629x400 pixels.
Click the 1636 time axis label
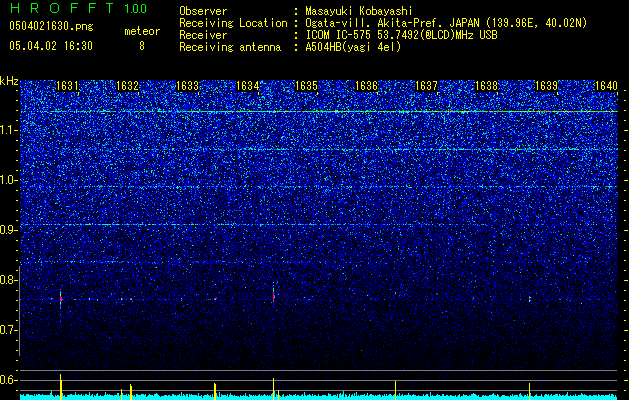pos(367,86)
